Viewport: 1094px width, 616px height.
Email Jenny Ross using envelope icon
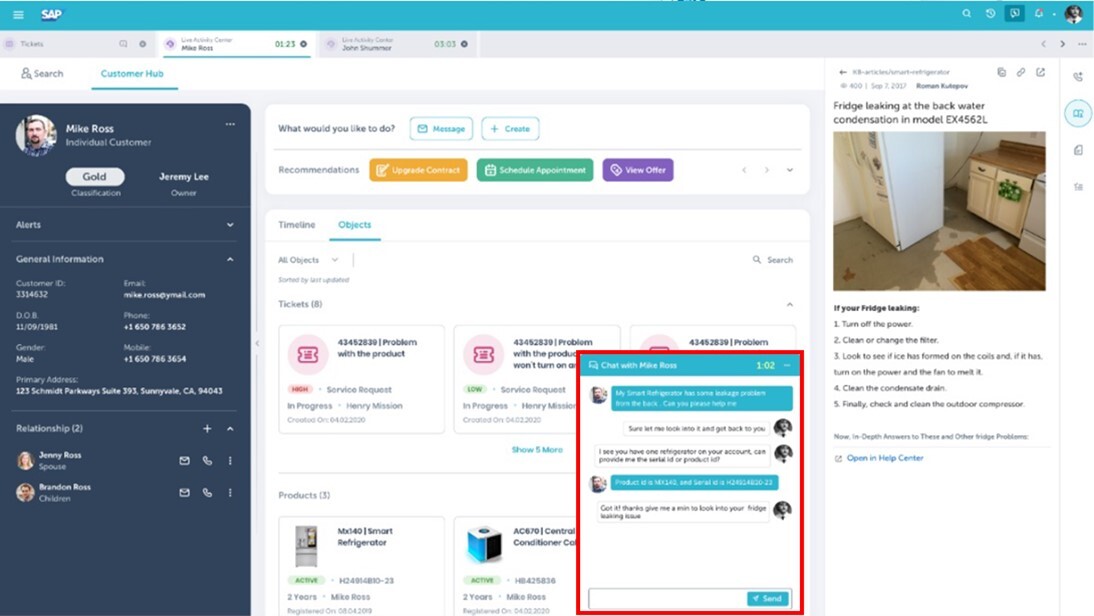click(184, 461)
